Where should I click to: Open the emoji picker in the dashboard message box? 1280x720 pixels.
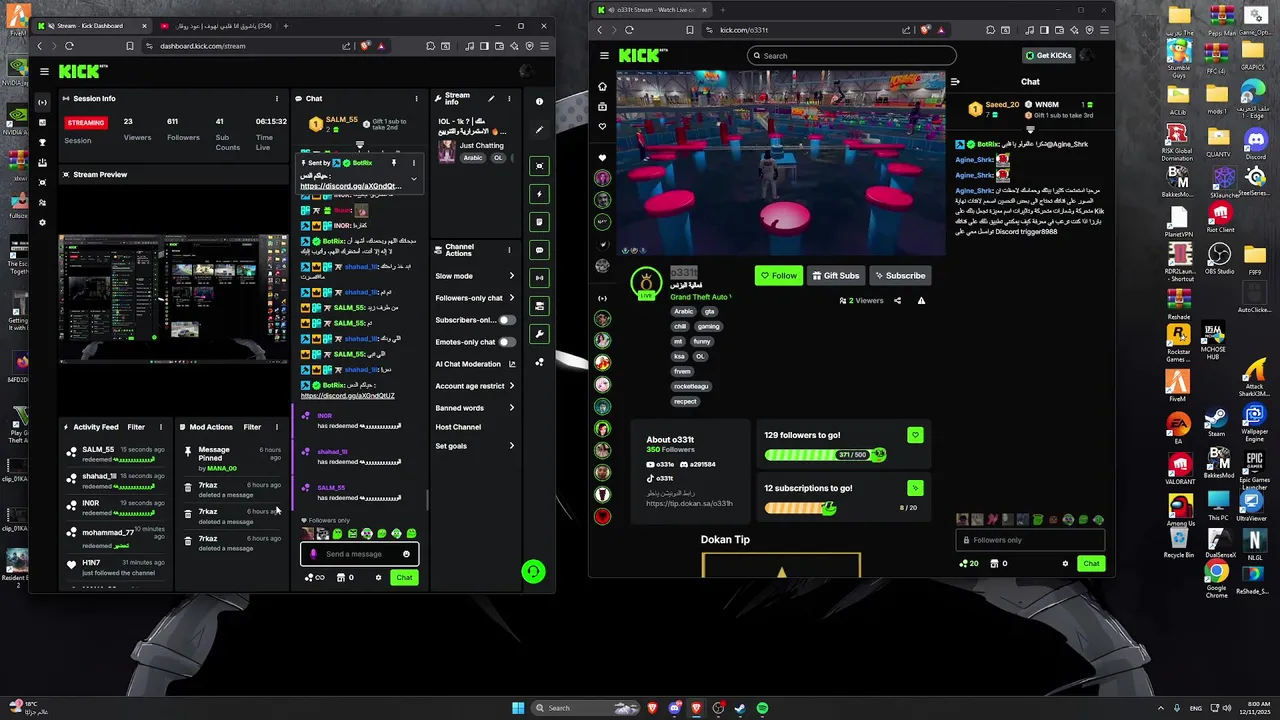(406, 554)
